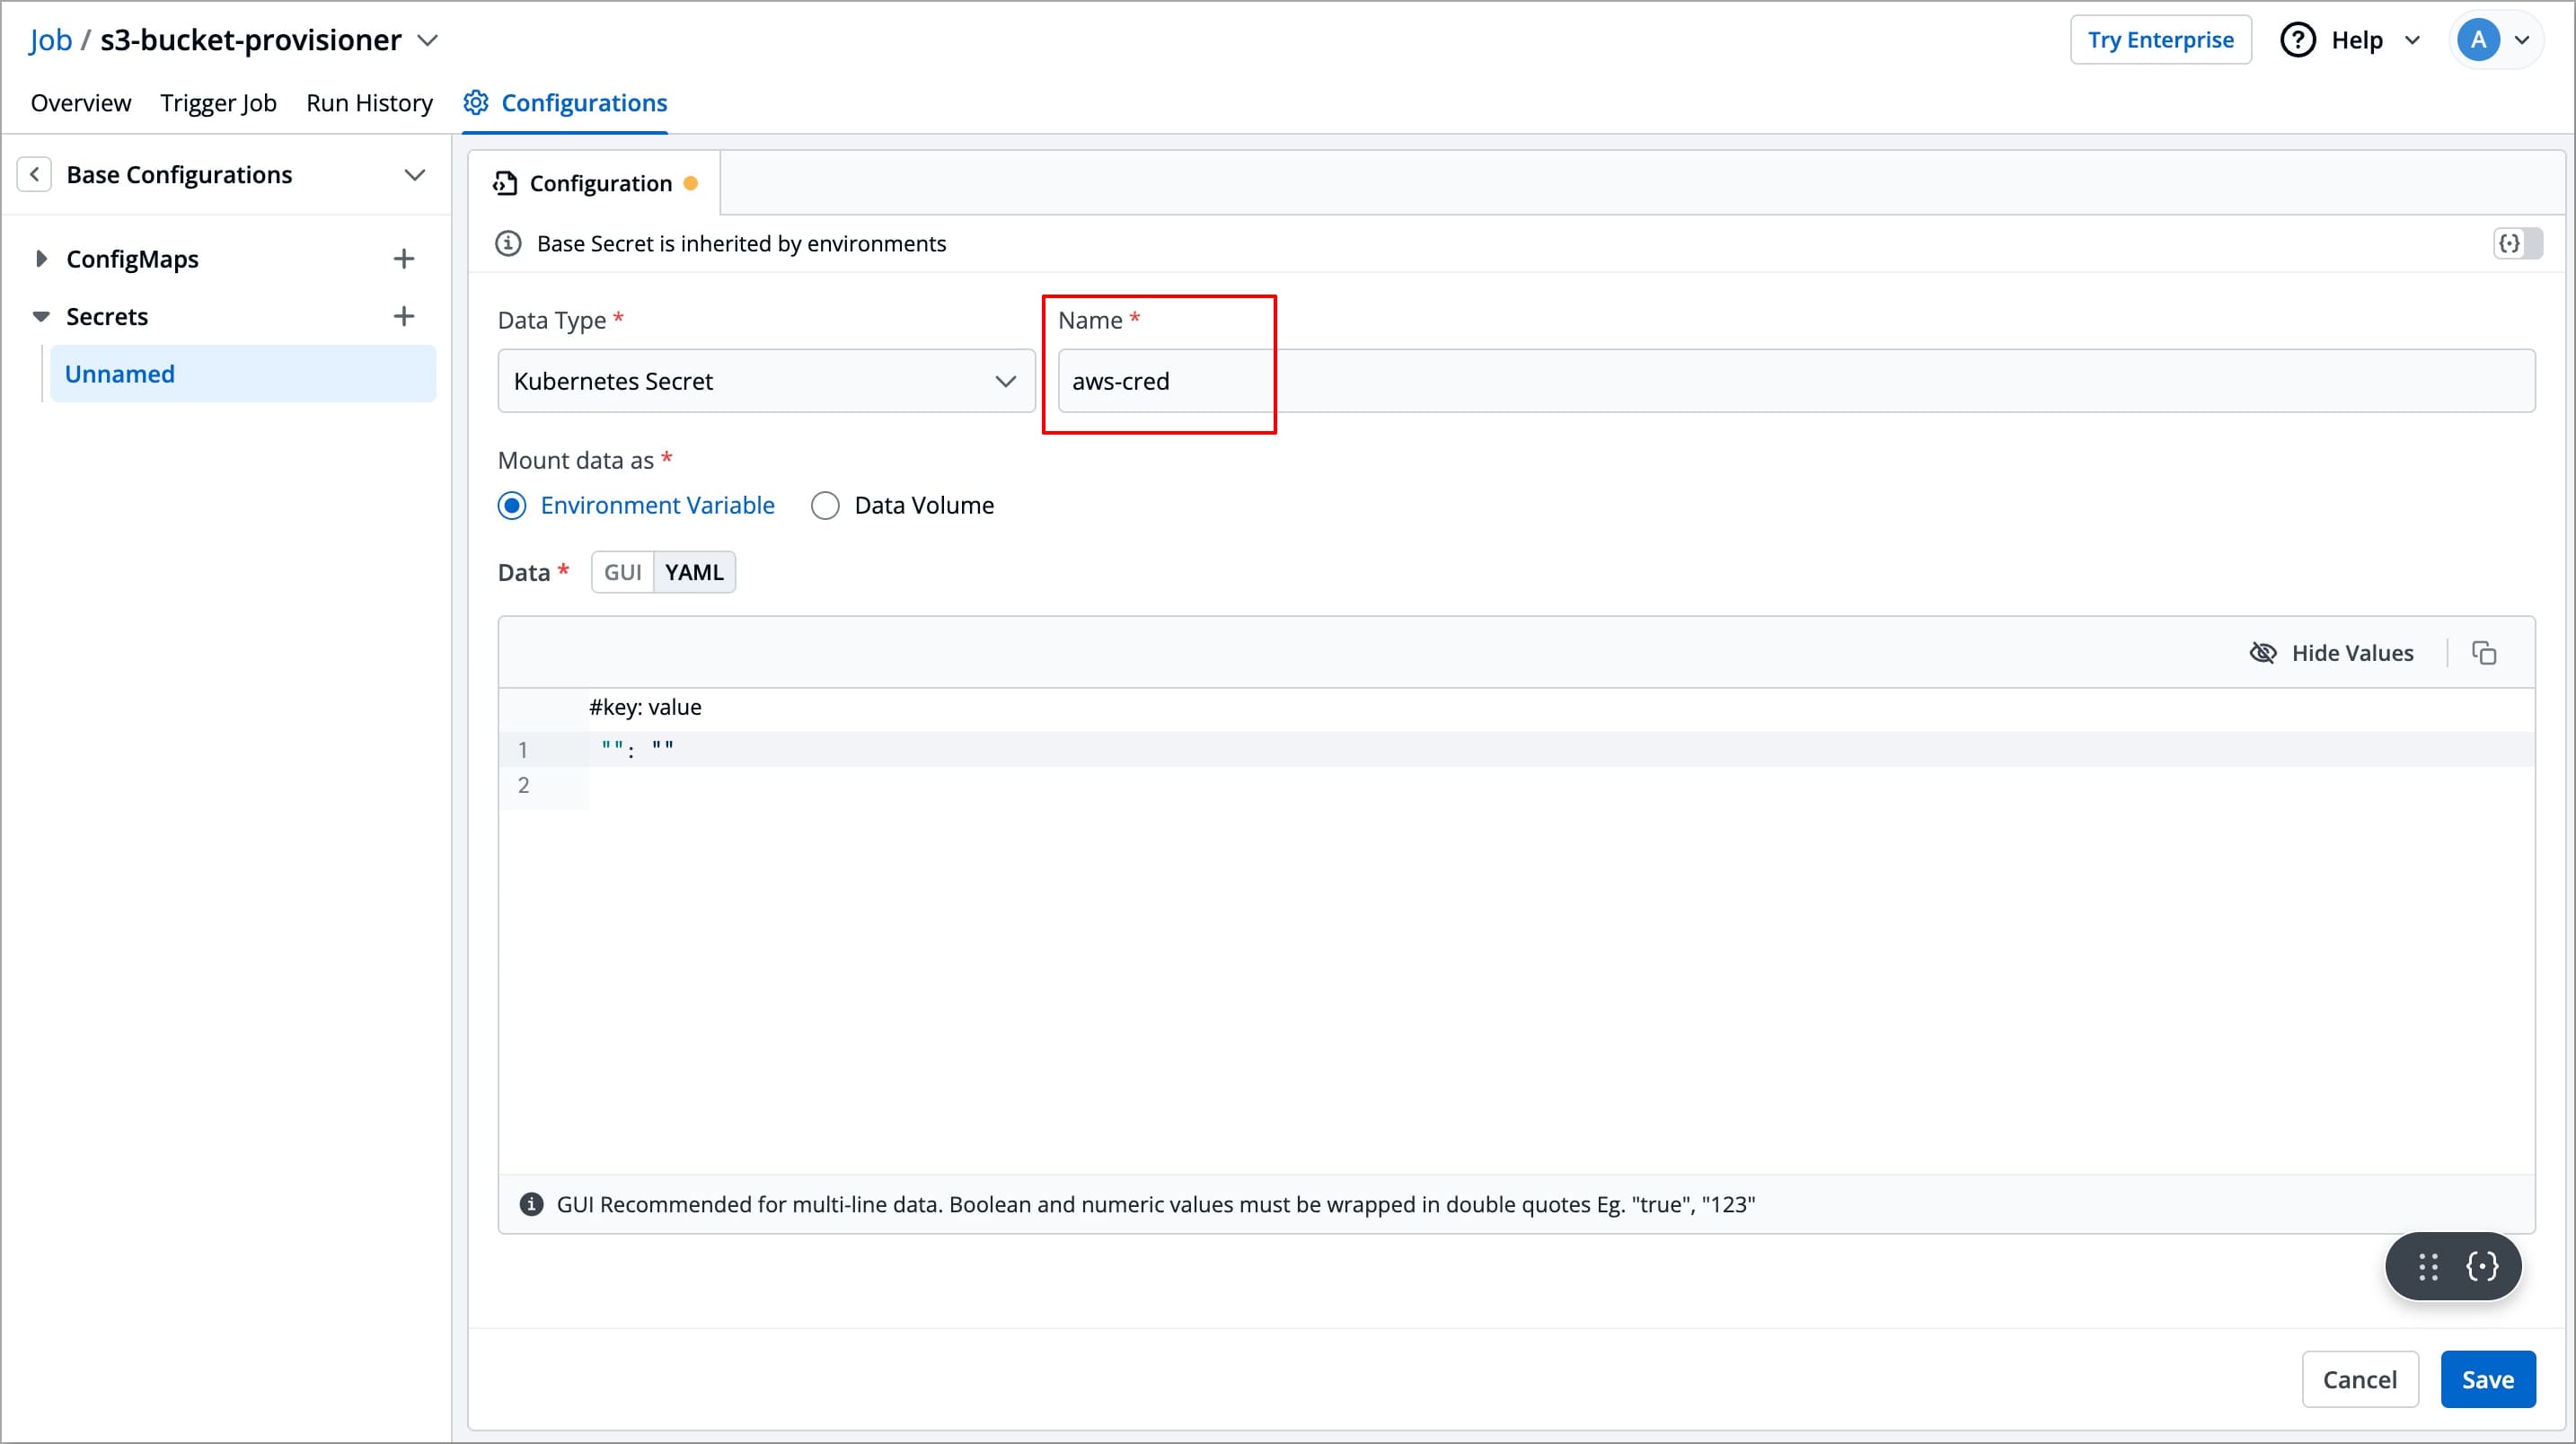Click the add Secret plus icon
The height and width of the screenshot is (1444, 2576).
coord(403,317)
